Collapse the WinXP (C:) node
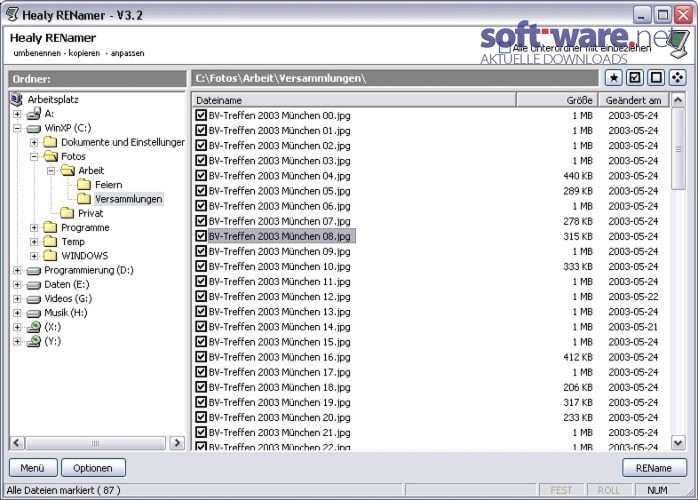Viewport: 698px width, 500px height. [17, 128]
